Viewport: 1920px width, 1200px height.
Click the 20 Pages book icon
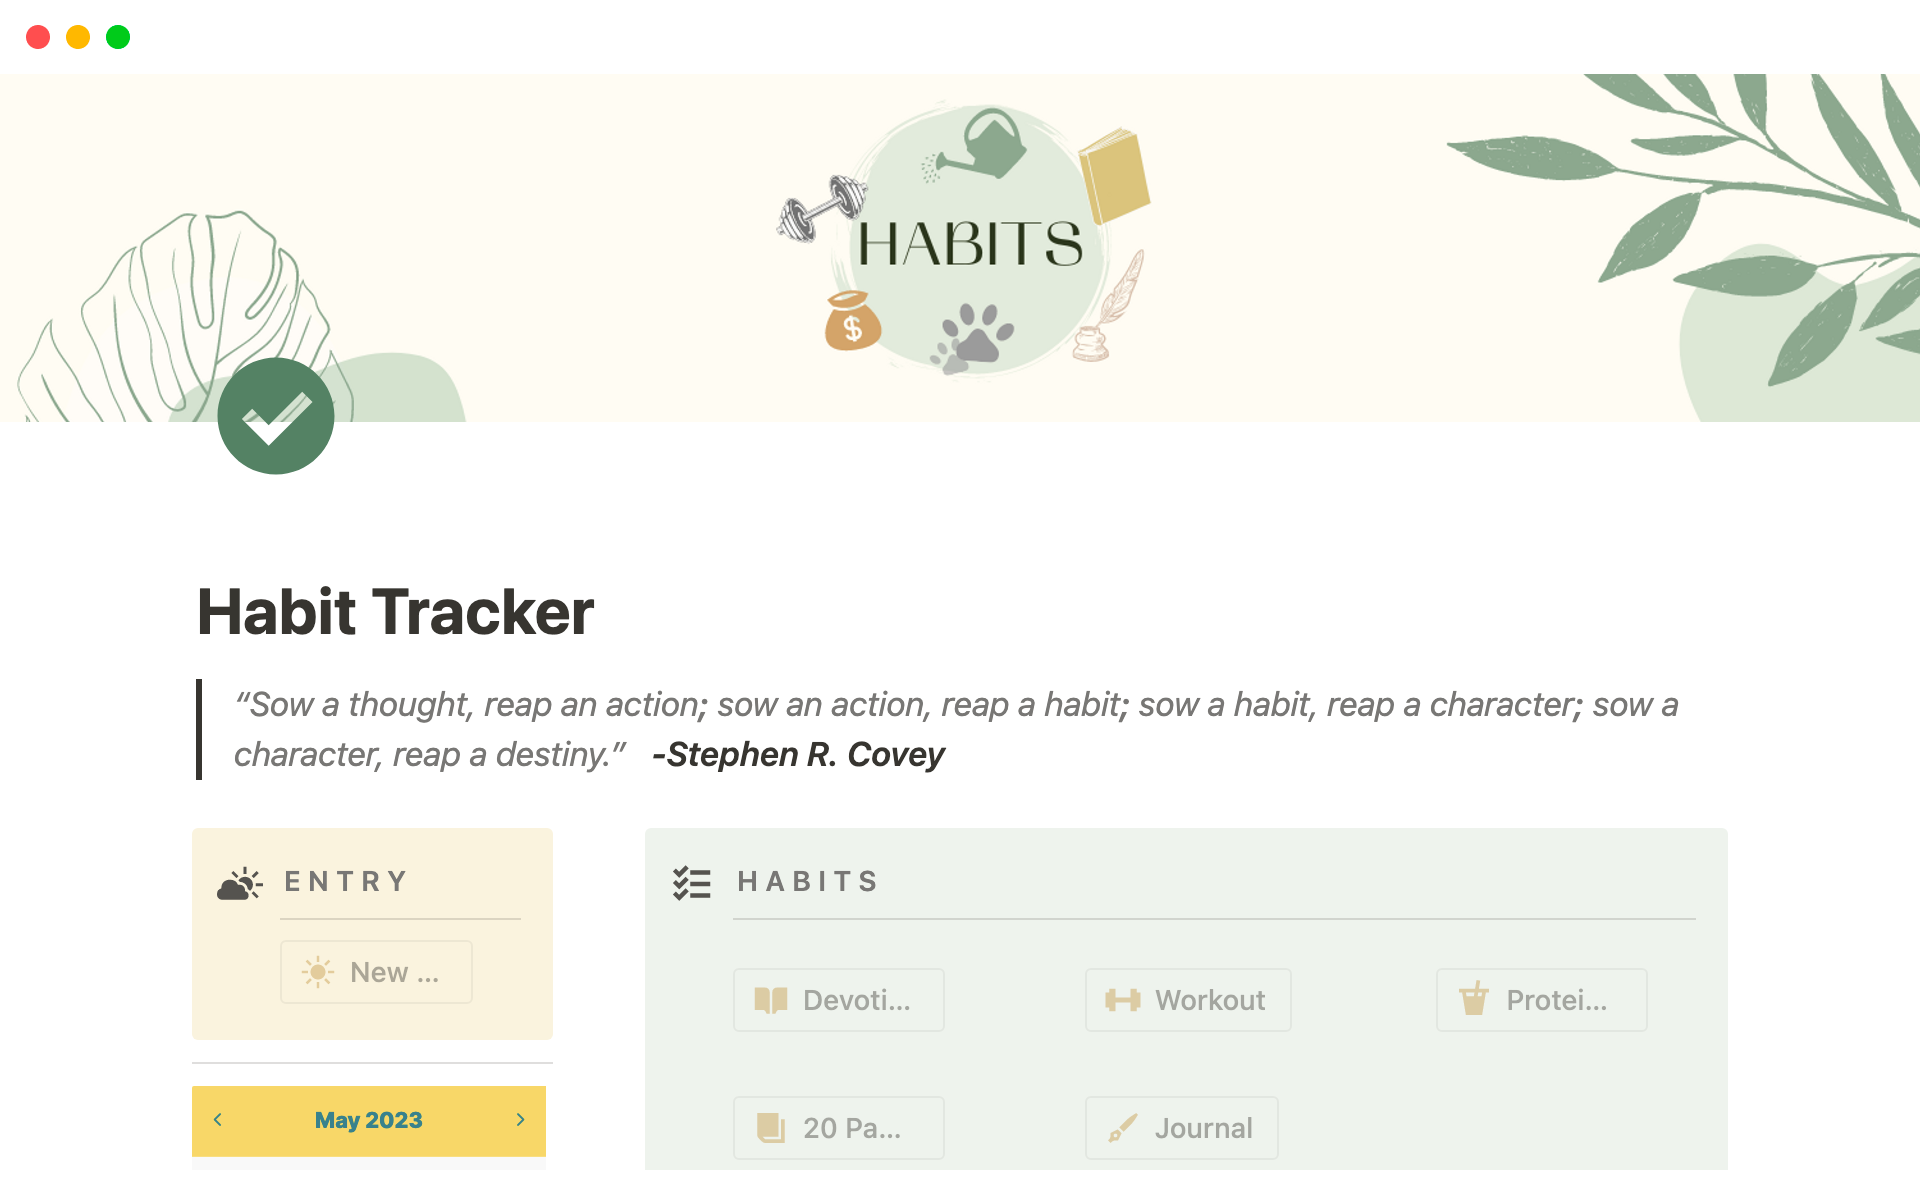point(769,1128)
